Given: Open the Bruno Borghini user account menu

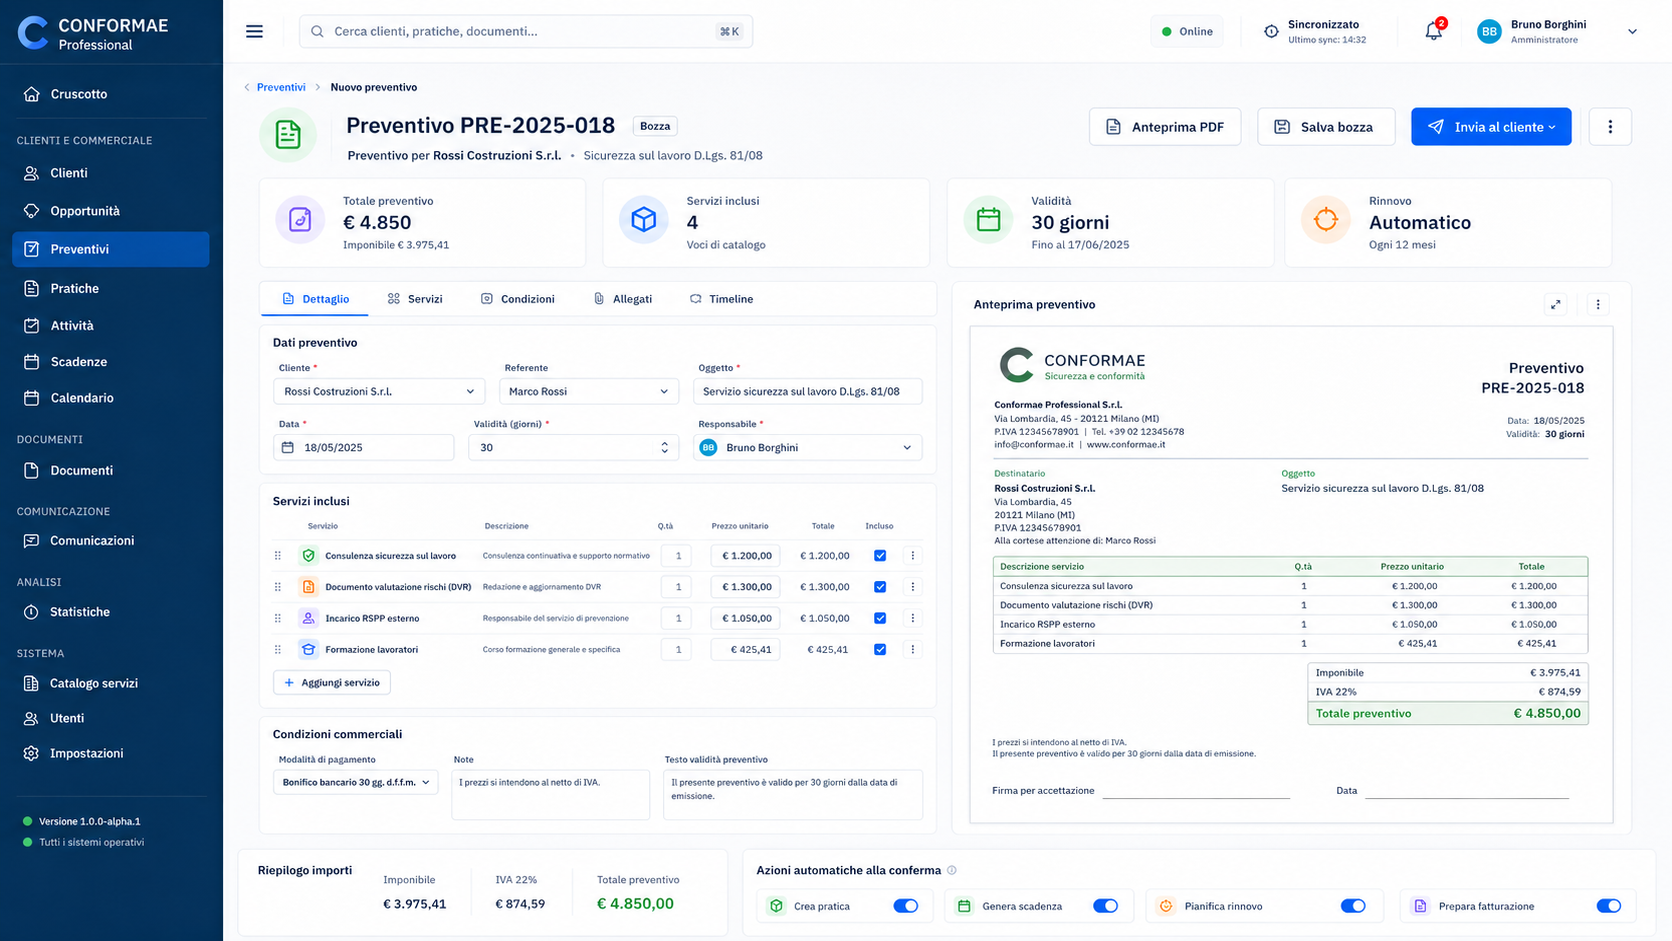Looking at the screenshot, I should [x=1559, y=32].
